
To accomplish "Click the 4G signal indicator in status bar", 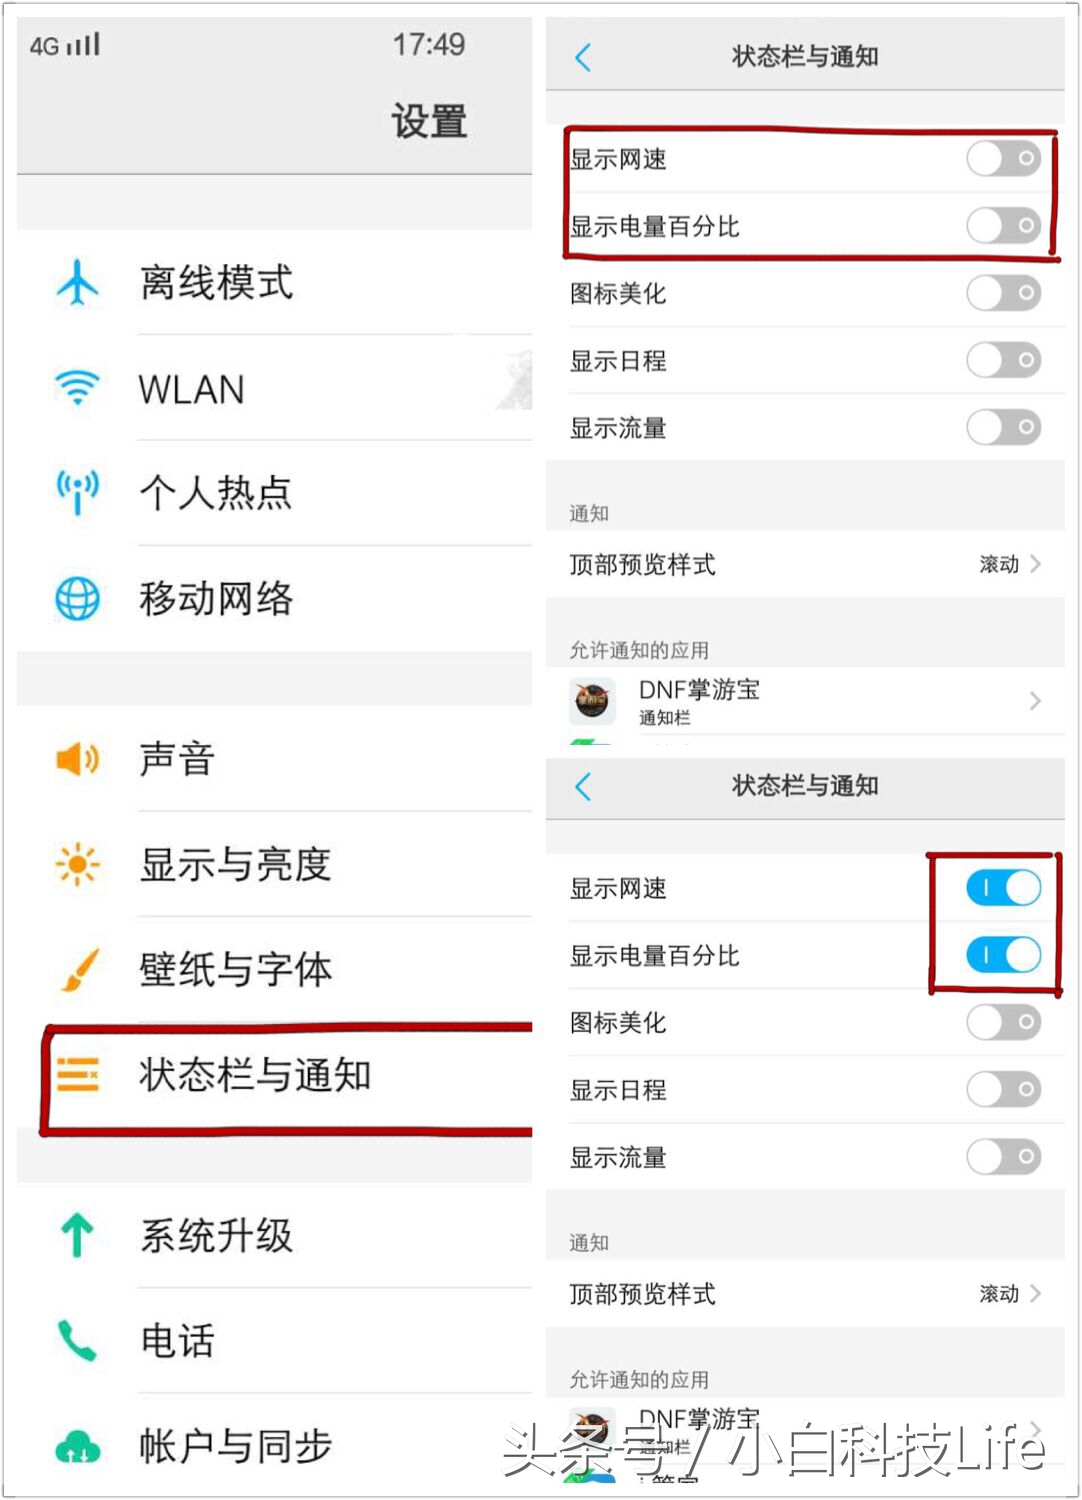I will [x=65, y=43].
